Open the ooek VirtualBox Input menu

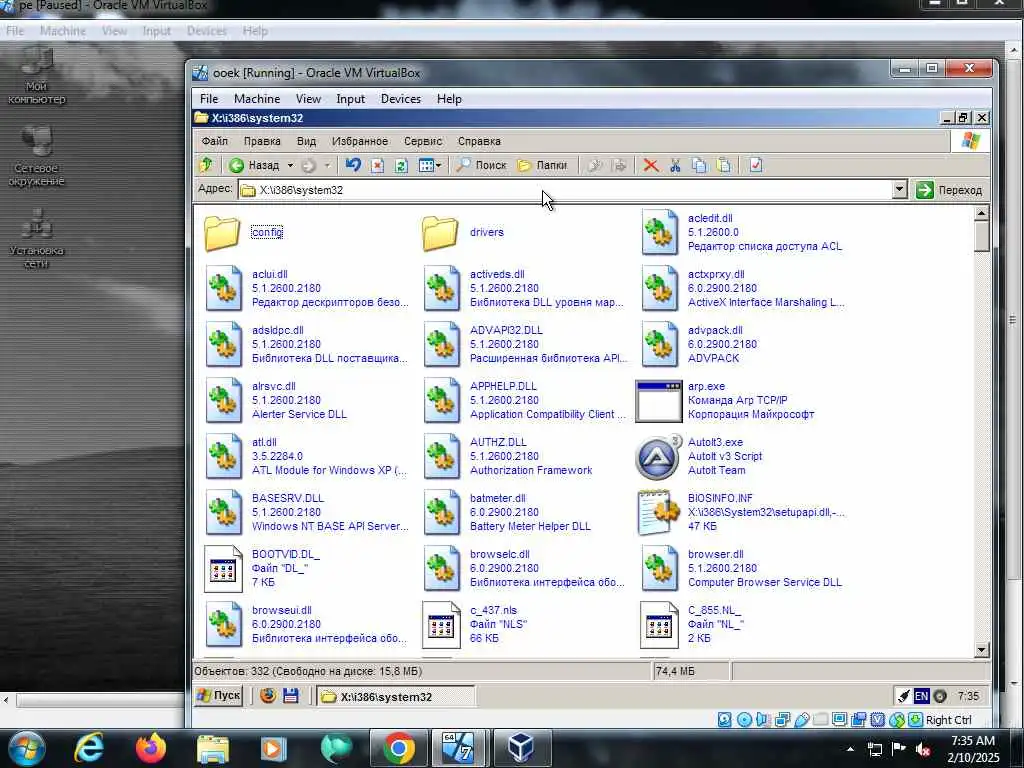coord(350,99)
